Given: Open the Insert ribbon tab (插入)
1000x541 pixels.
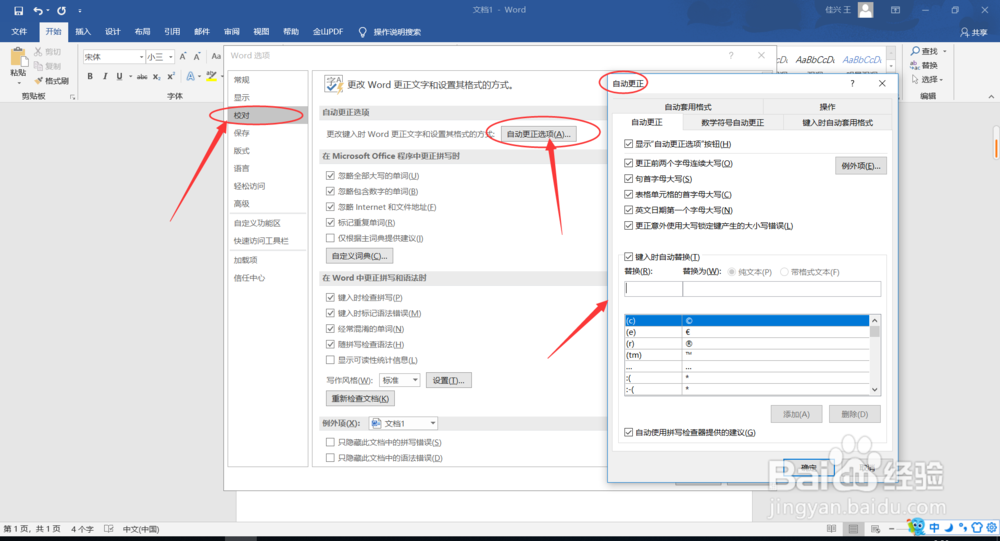Looking at the screenshot, I should click(x=83, y=32).
